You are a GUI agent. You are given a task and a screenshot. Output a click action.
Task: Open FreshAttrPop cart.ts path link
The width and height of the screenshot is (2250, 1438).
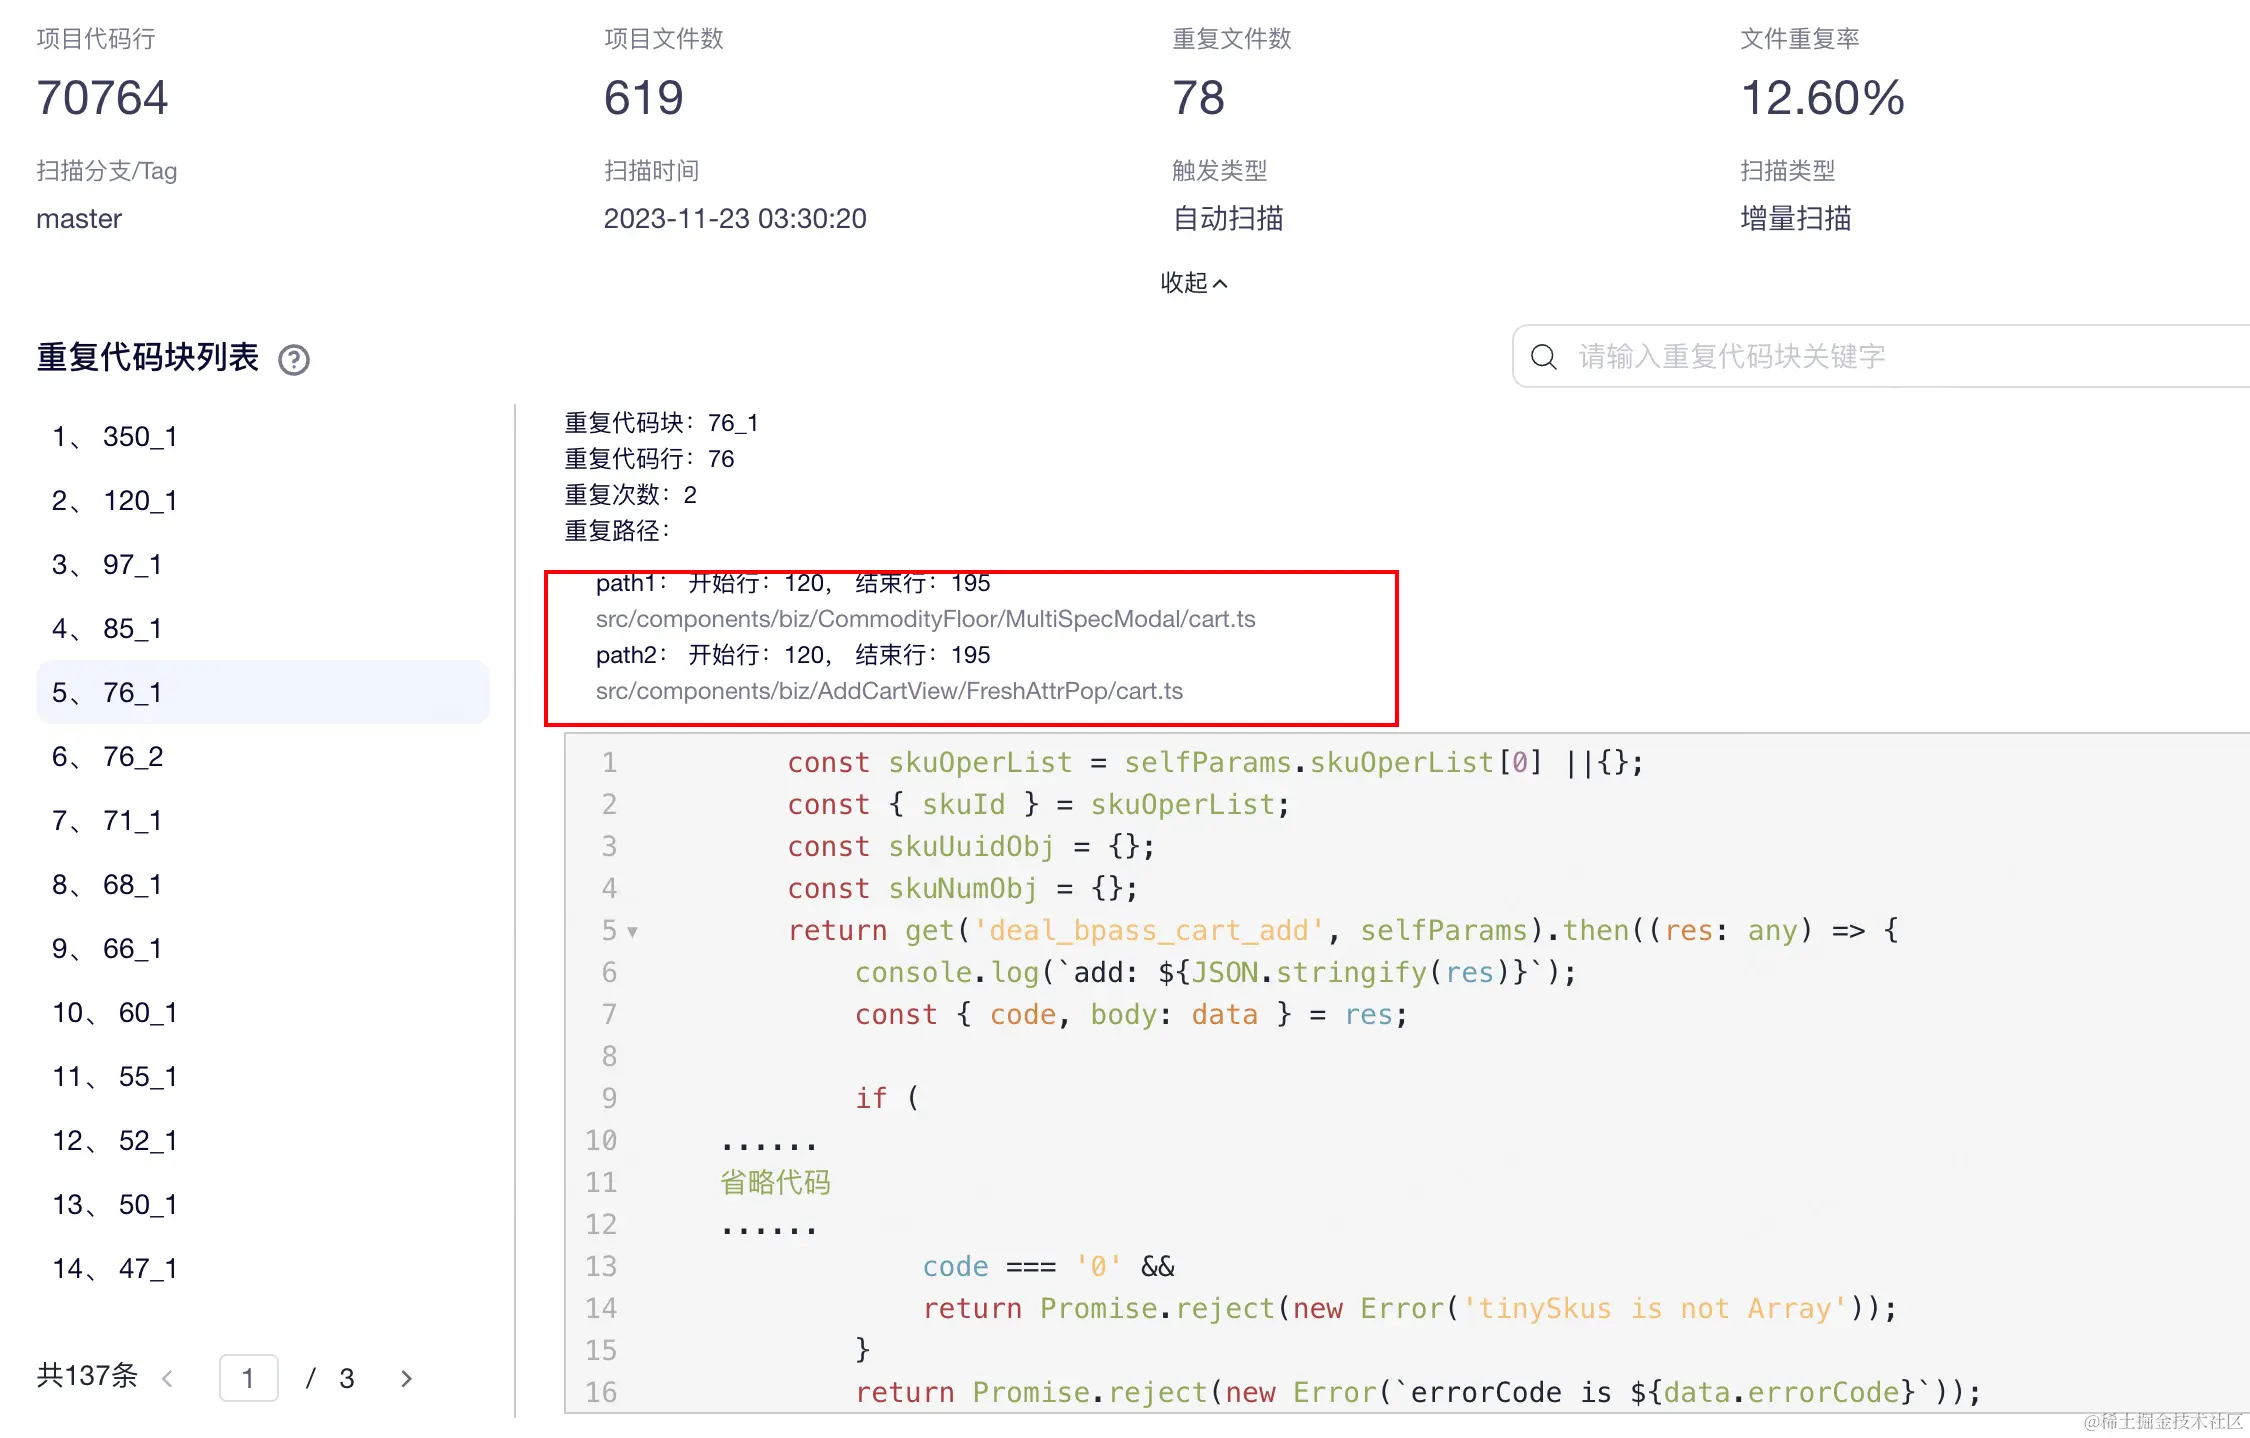point(889,691)
